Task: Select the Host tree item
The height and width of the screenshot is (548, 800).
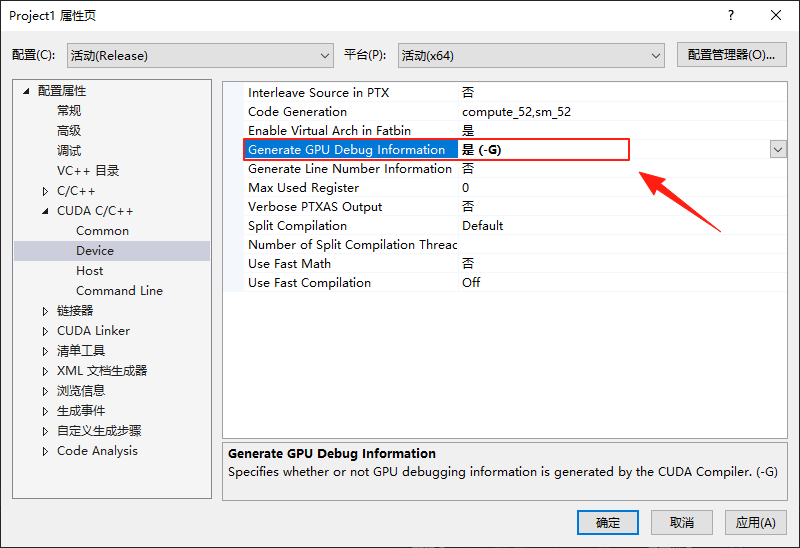Action: click(89, 271)
